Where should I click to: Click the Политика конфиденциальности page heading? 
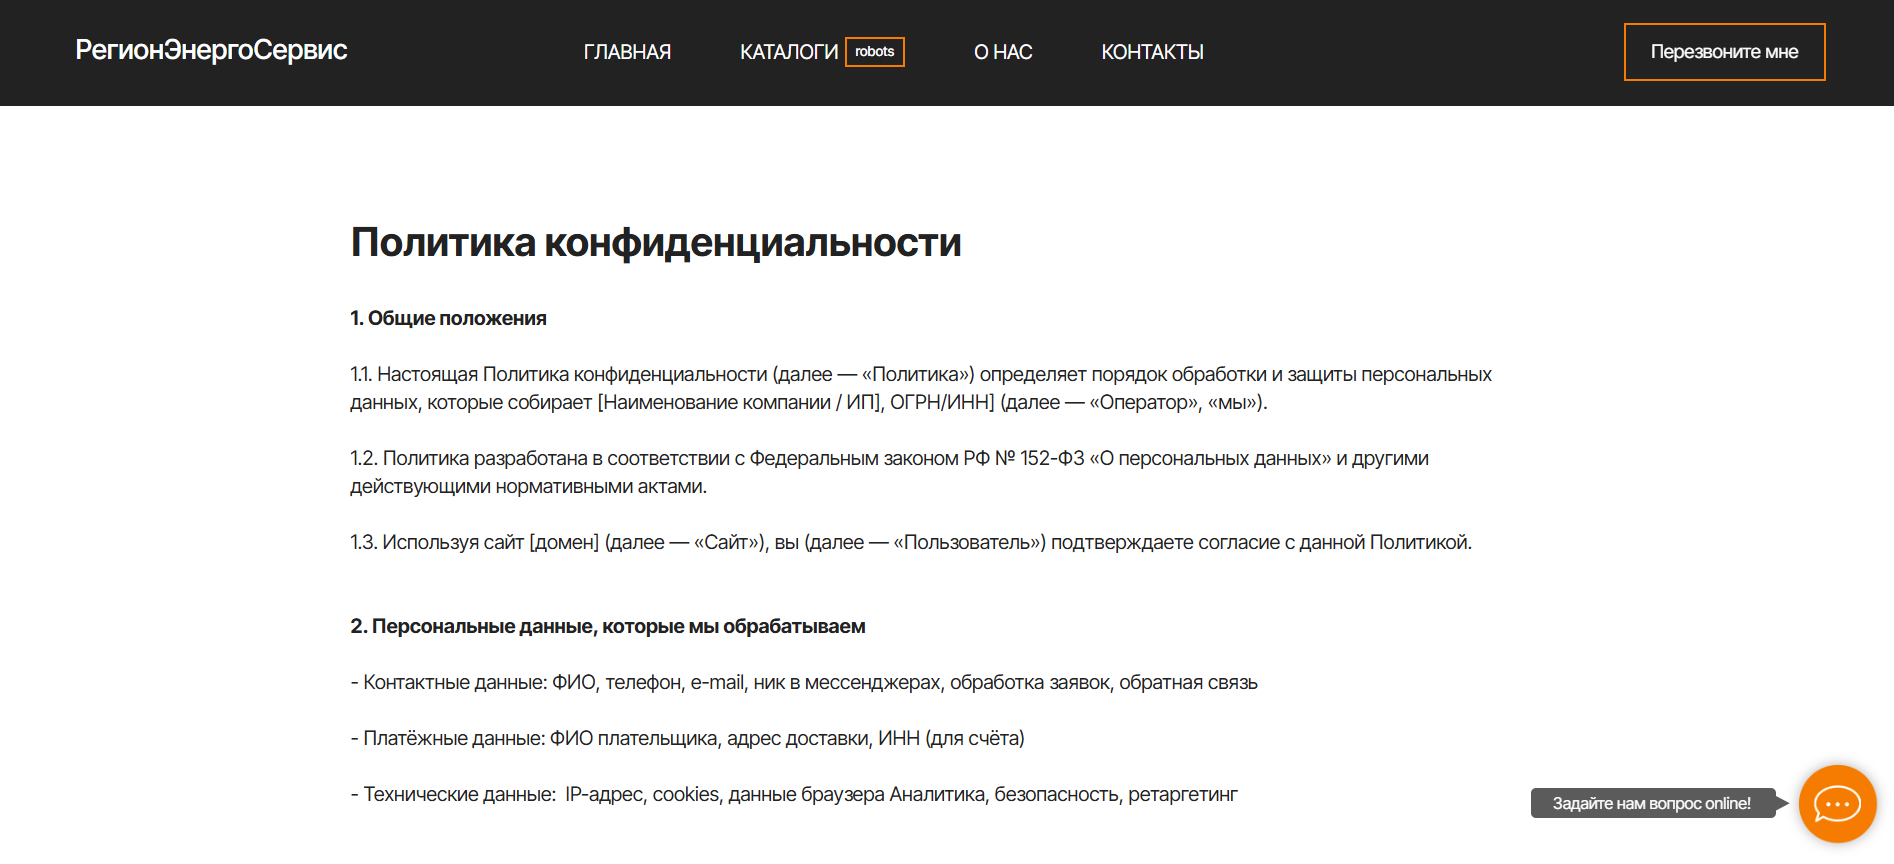pyautogui.click(x=655, y=243)
